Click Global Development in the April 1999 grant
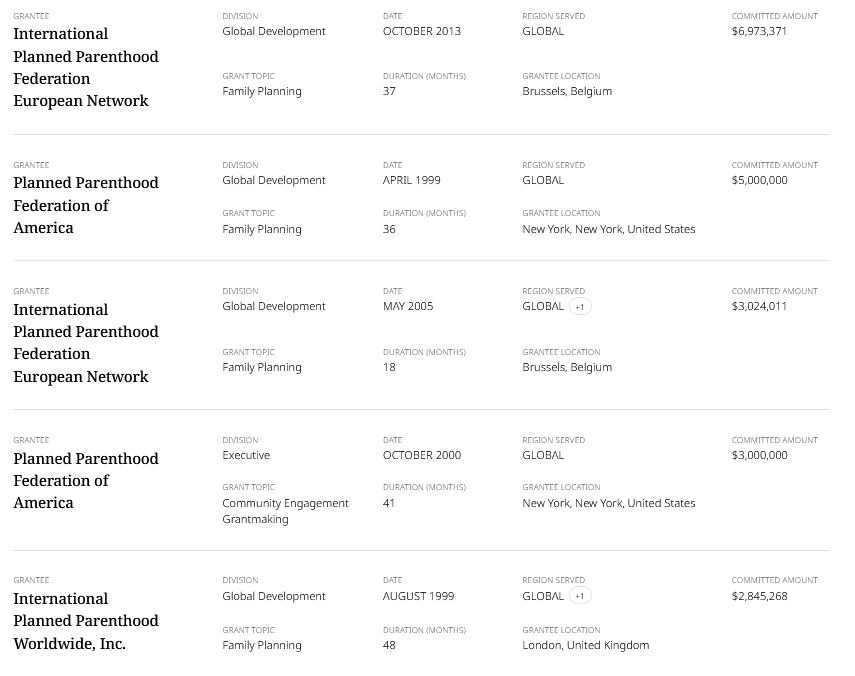 click(x=274, y=180)
